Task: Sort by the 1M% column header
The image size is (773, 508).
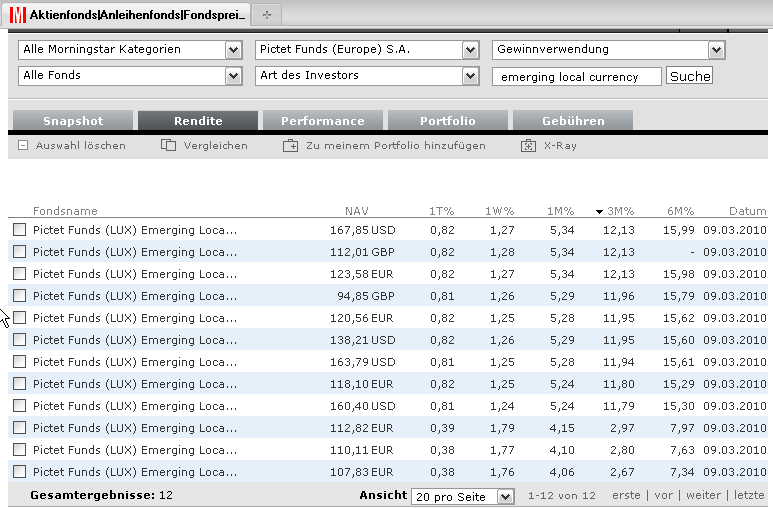Action: click(x=561, y=211)
